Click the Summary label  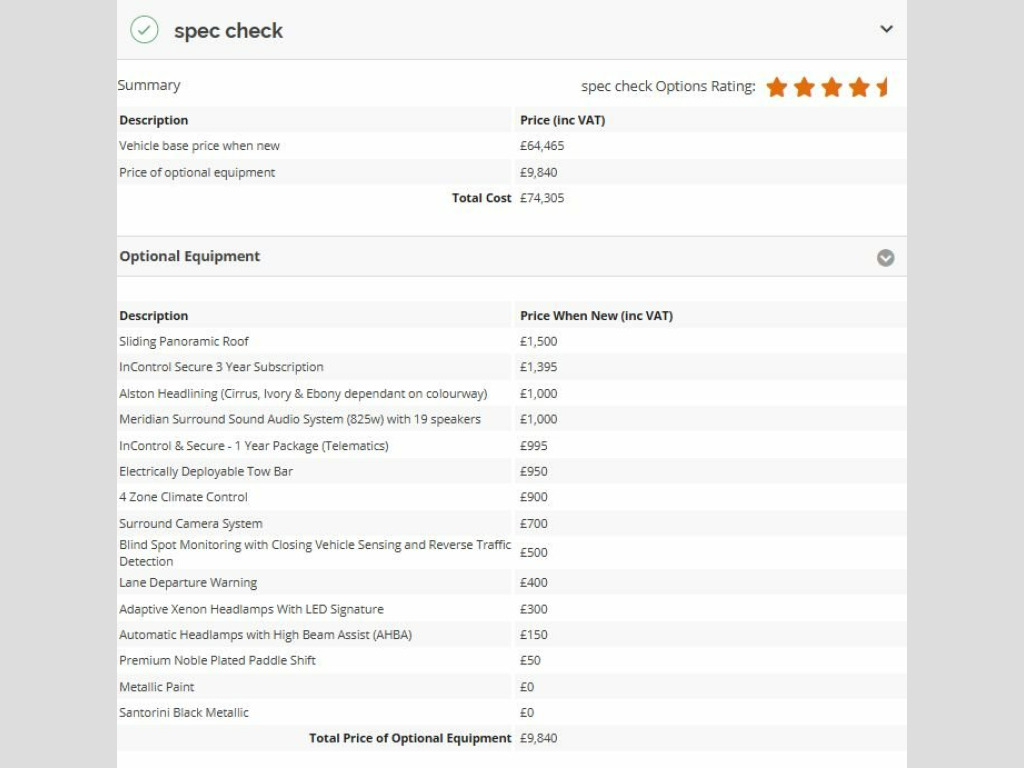coord(149,86)
